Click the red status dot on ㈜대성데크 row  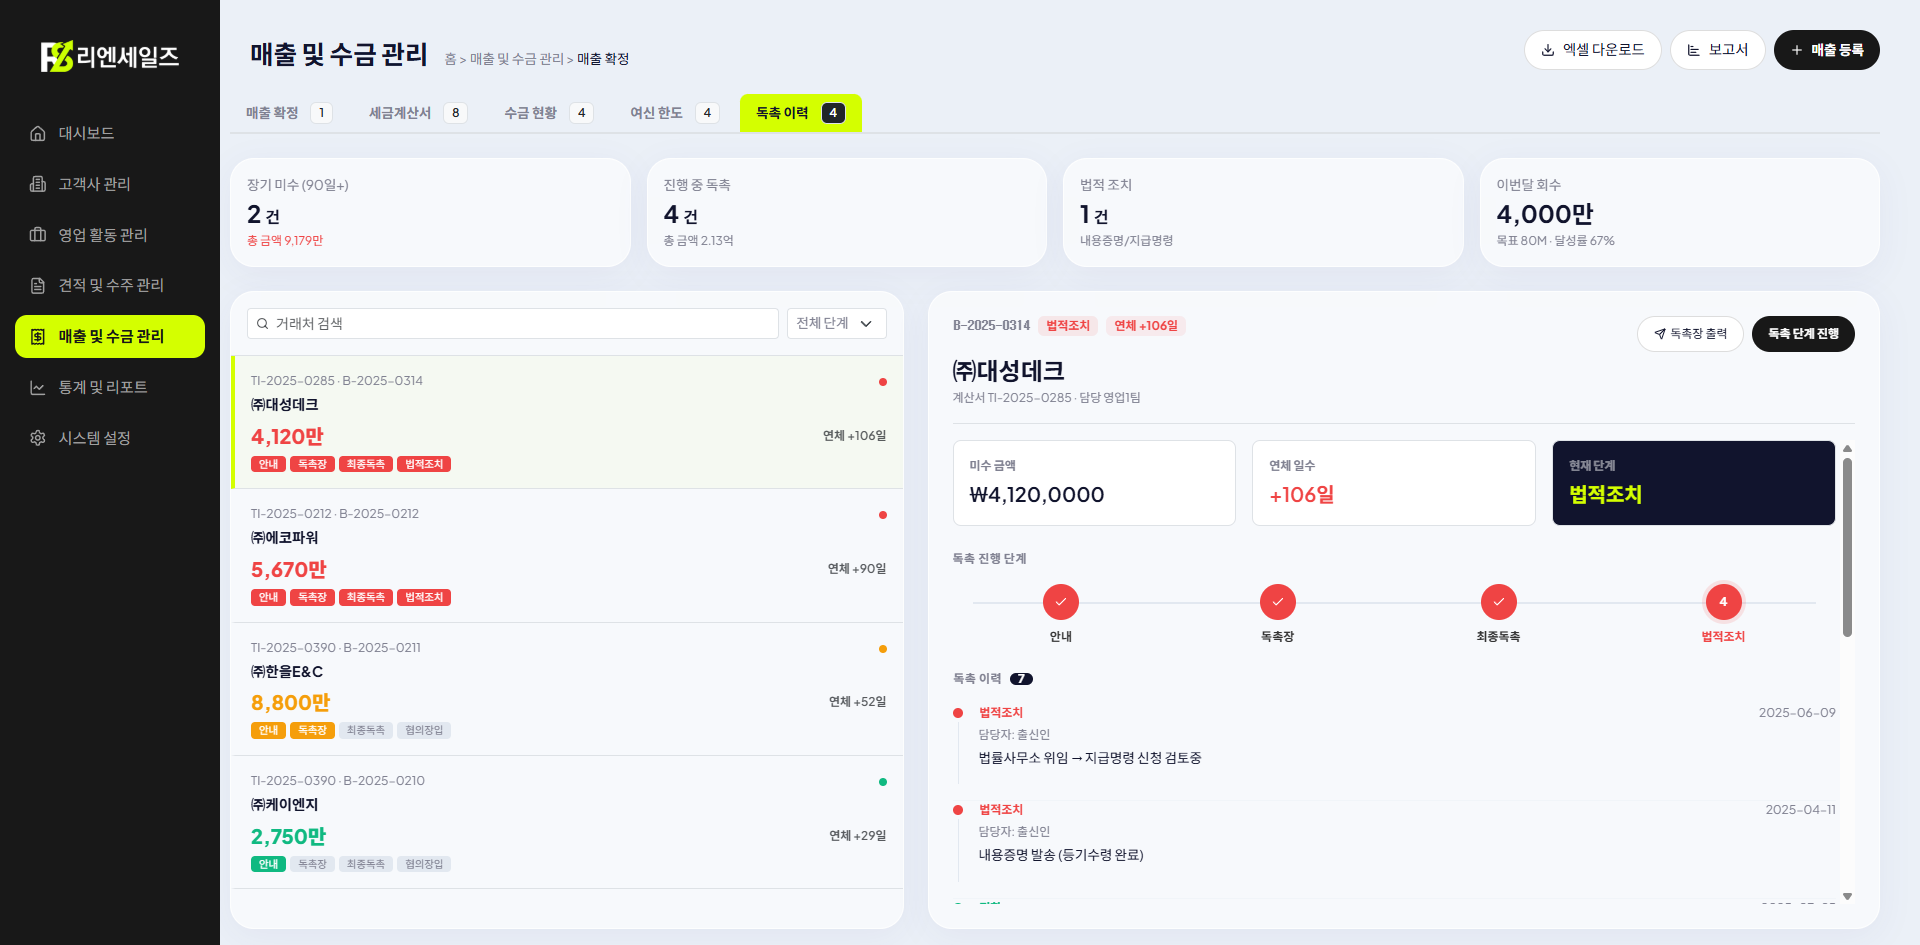[x=883, y=382]
